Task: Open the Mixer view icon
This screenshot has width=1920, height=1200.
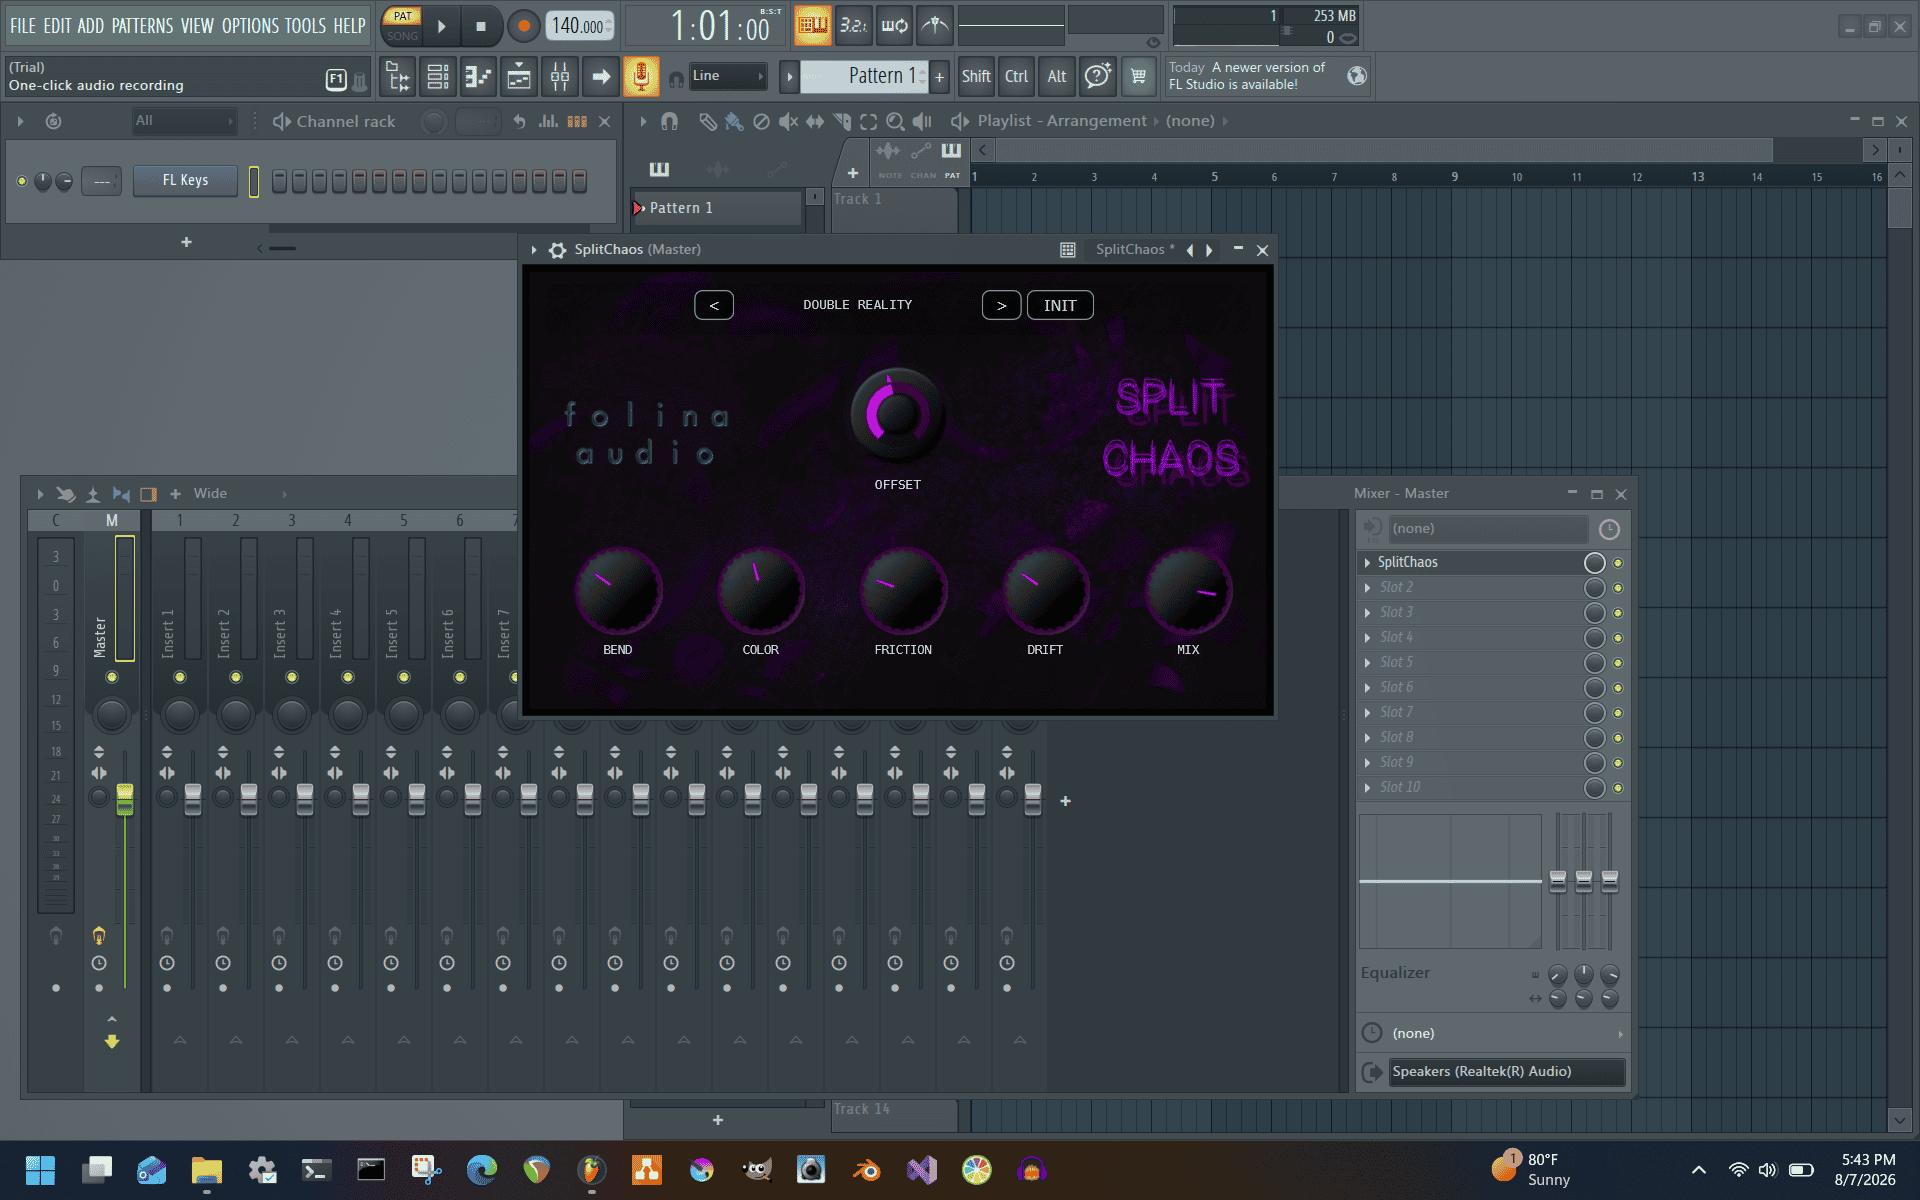Action: pos(560,77)
